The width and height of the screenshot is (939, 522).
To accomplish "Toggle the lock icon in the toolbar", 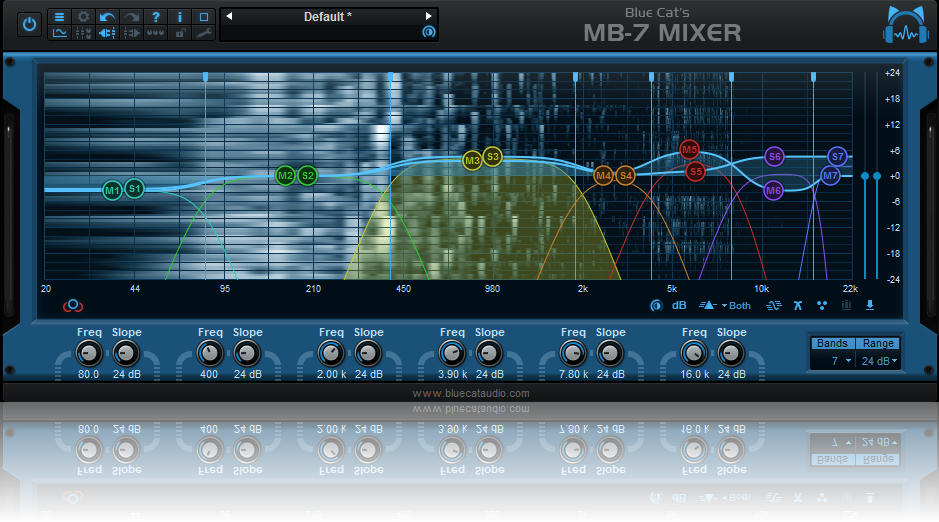I will [x=179, y=33].
